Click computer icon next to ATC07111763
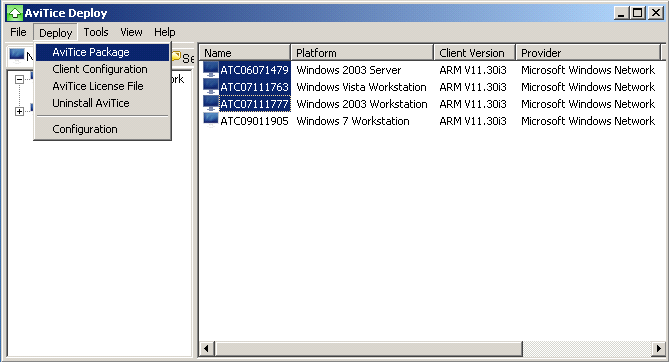This screenshot has width=669, height=362. (x=211, y=87)
